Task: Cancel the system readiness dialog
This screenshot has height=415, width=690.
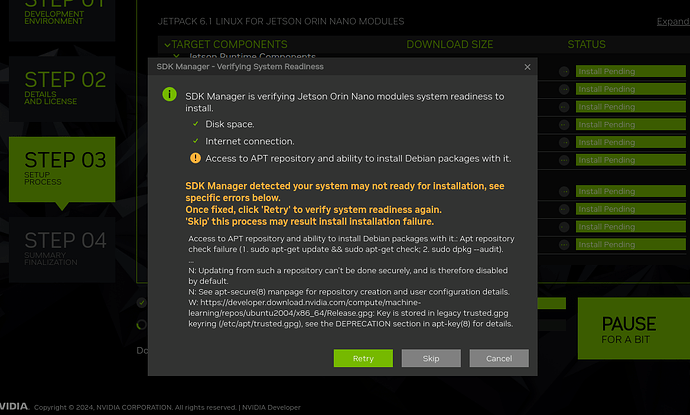Action: click(499, 358)
